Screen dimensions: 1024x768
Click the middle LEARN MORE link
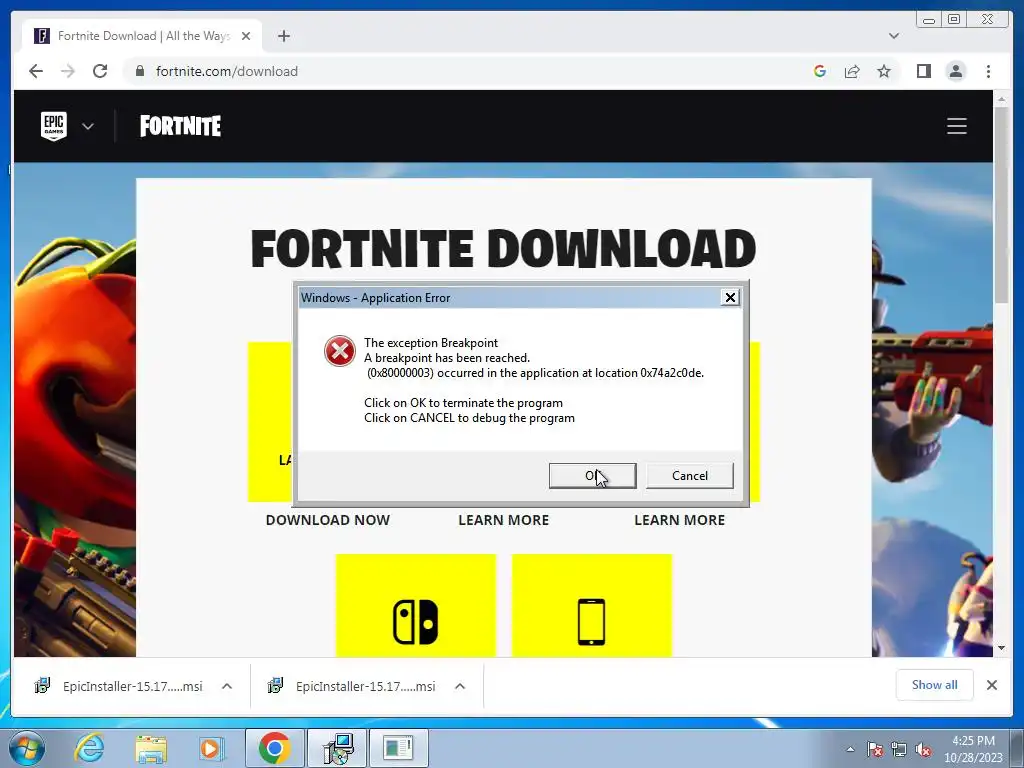point(504,520)
